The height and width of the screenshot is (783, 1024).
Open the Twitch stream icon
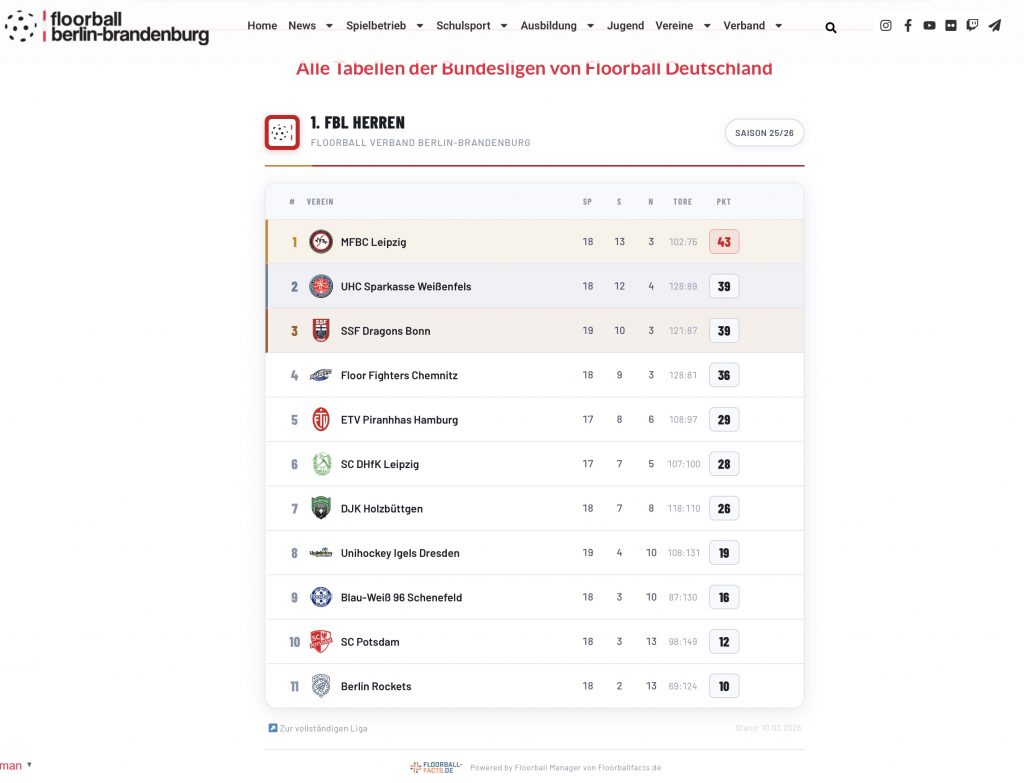972,25
